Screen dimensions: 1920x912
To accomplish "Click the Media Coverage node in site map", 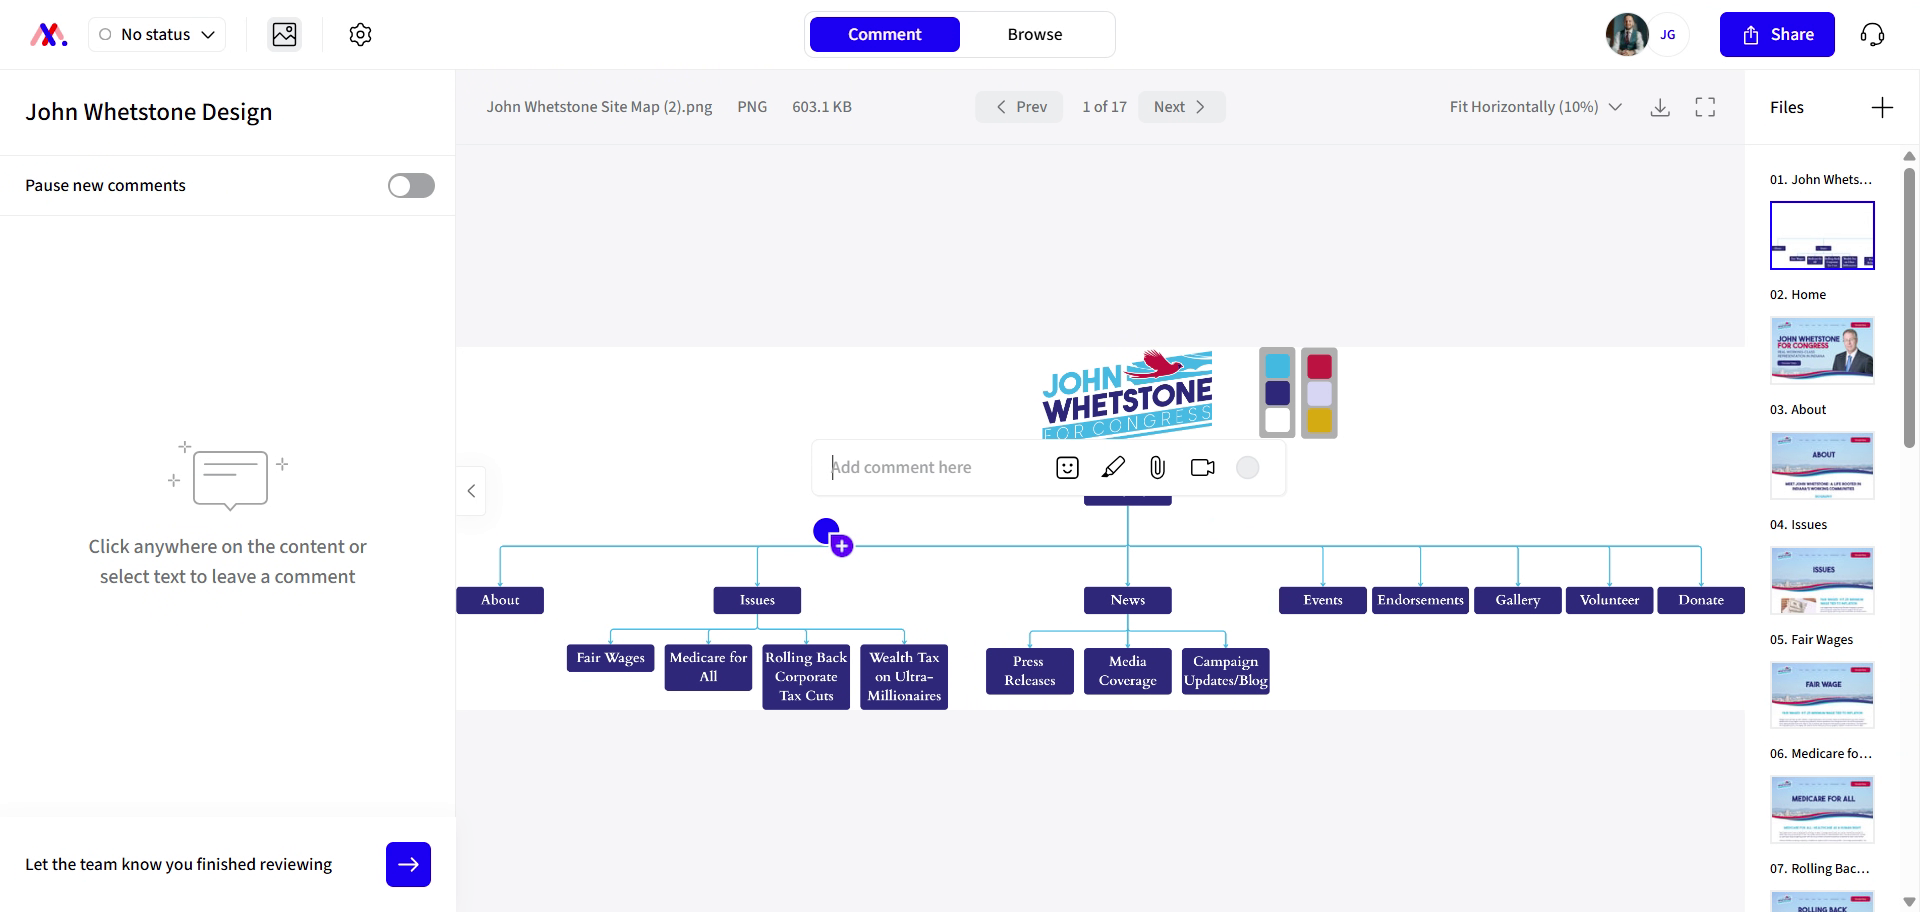I will [1128, 671].
